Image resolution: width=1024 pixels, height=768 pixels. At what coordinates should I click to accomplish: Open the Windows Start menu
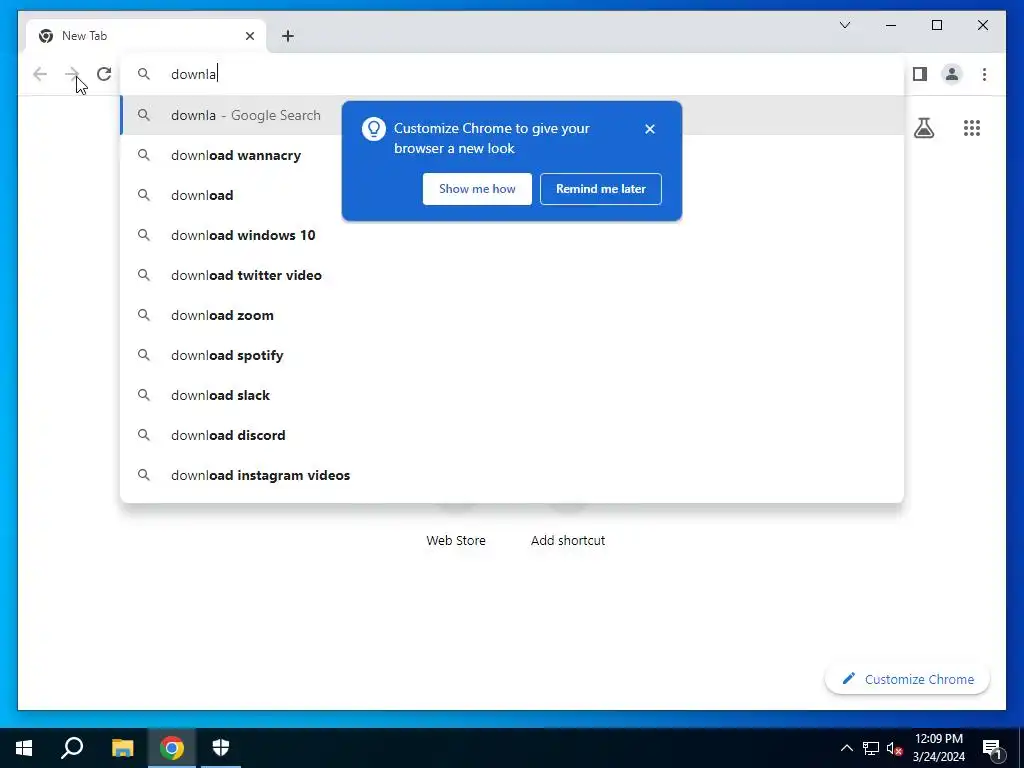click(x=24, y=748)
